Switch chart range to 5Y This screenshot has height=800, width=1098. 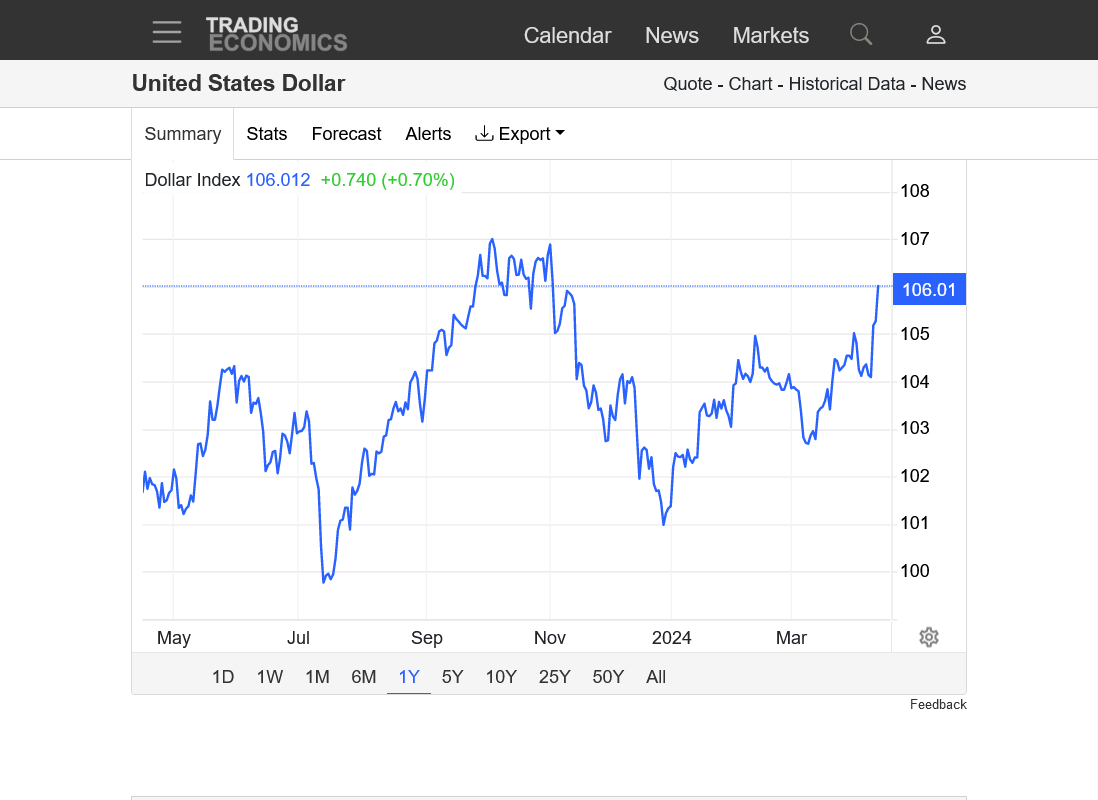[x=453, y=677]
